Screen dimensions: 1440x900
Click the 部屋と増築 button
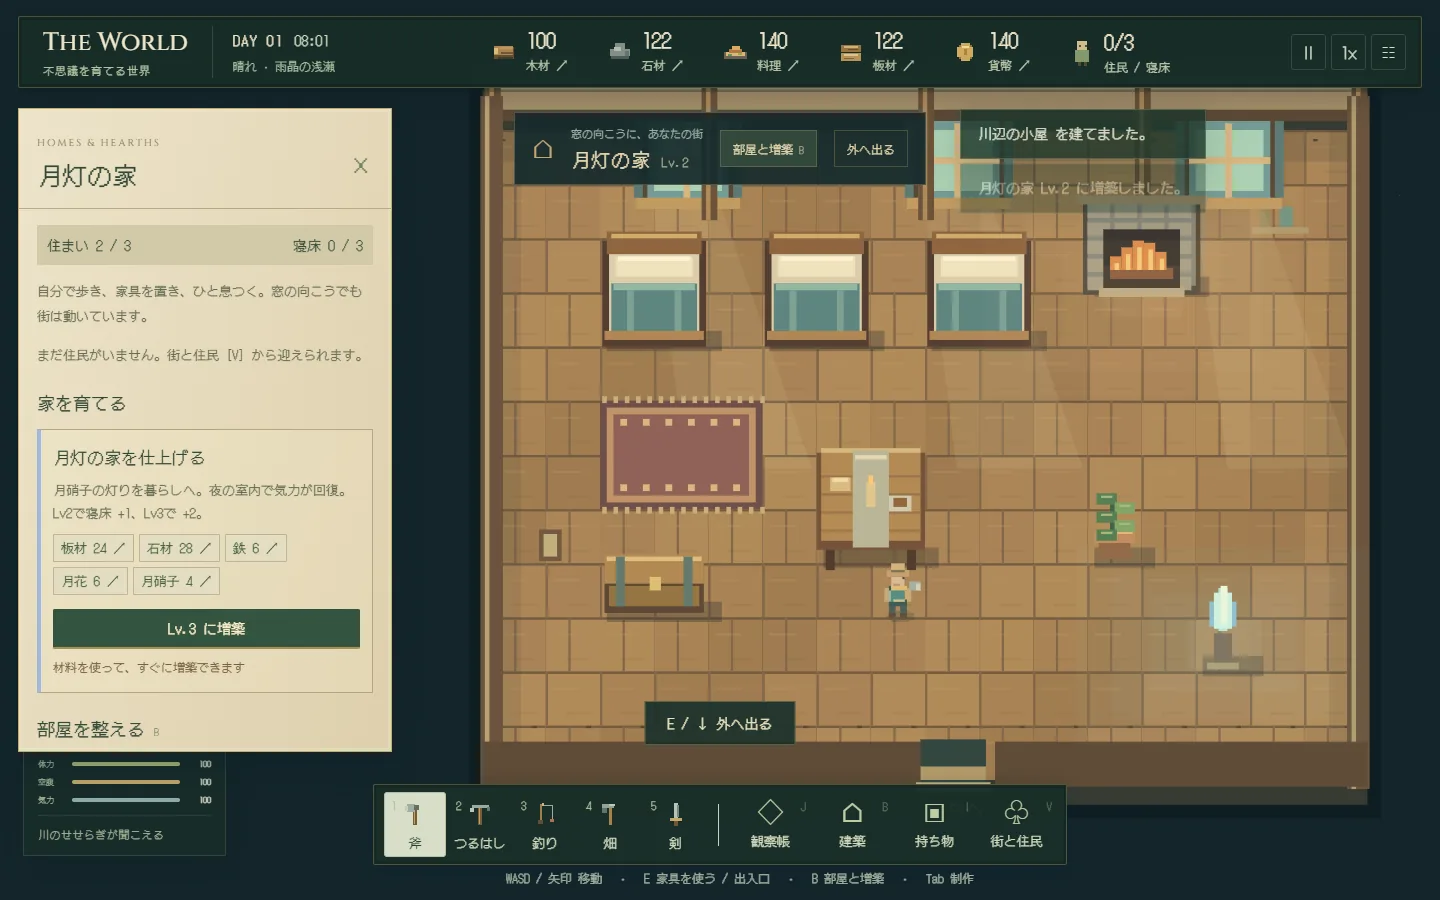click(768, 149)
